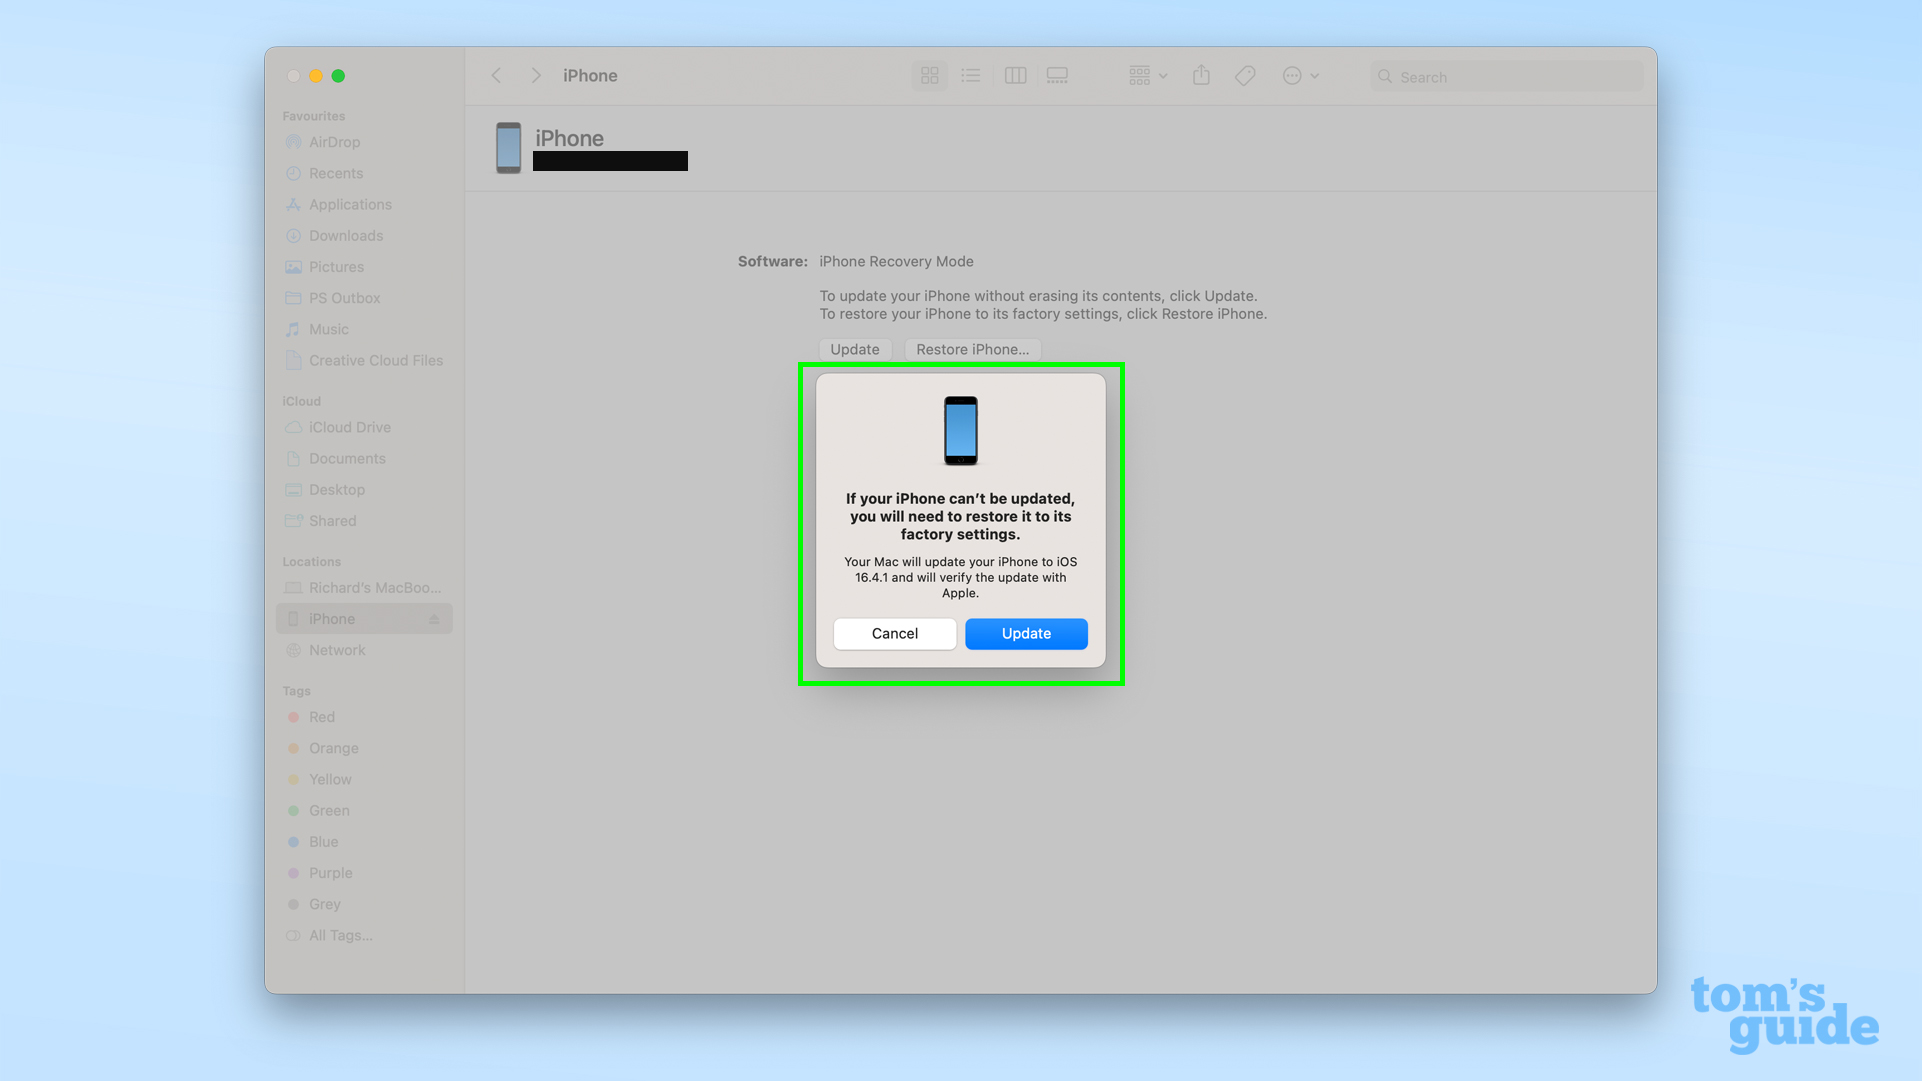The image size is (1922, 1081).
Task: Click the column view icon in toolbar
Action: point(1014,75)
